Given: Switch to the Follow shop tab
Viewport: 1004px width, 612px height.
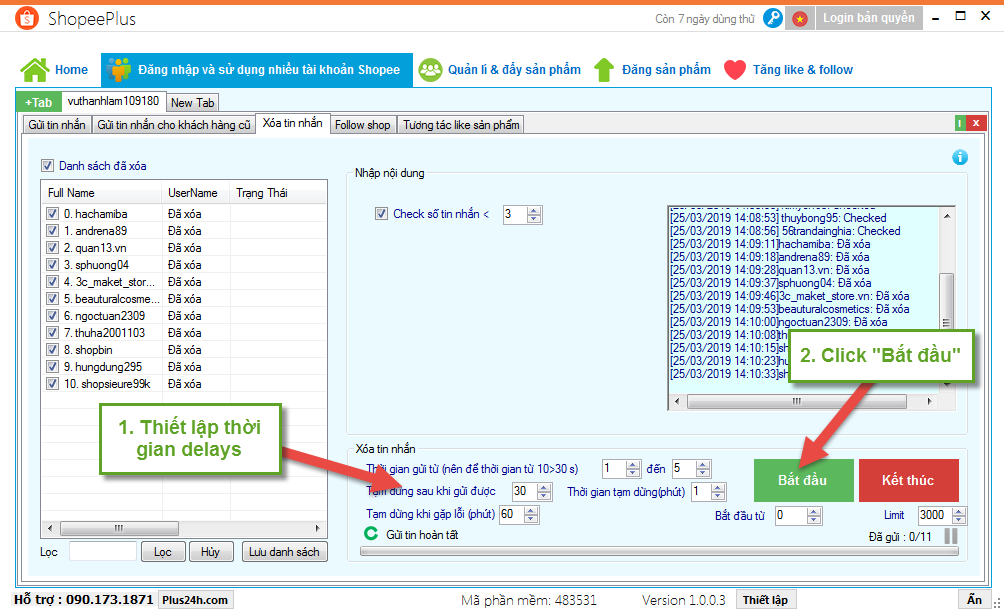Looking at the screenshot, I should tap(362, 125).
